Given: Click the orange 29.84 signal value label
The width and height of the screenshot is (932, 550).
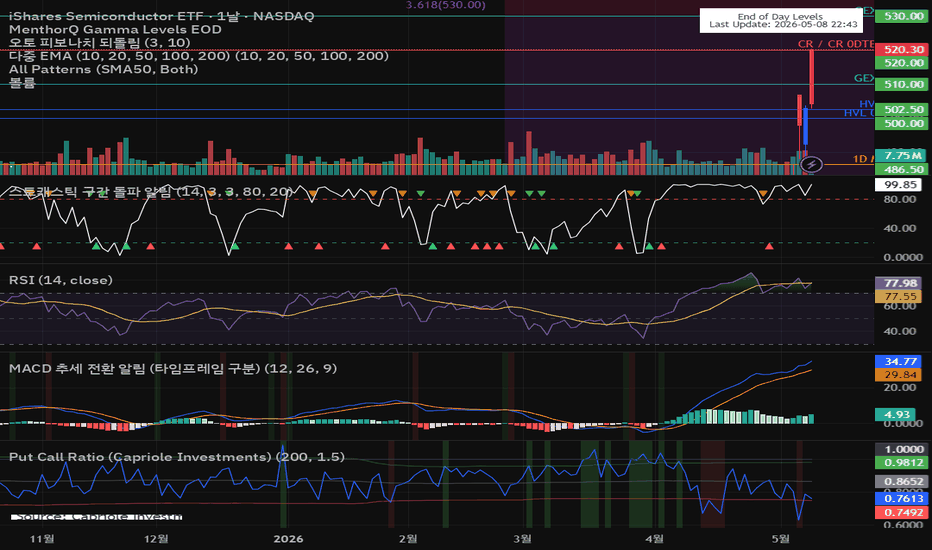Looking at the screenshot, I should pyautogui.click(x=900, y=375).
